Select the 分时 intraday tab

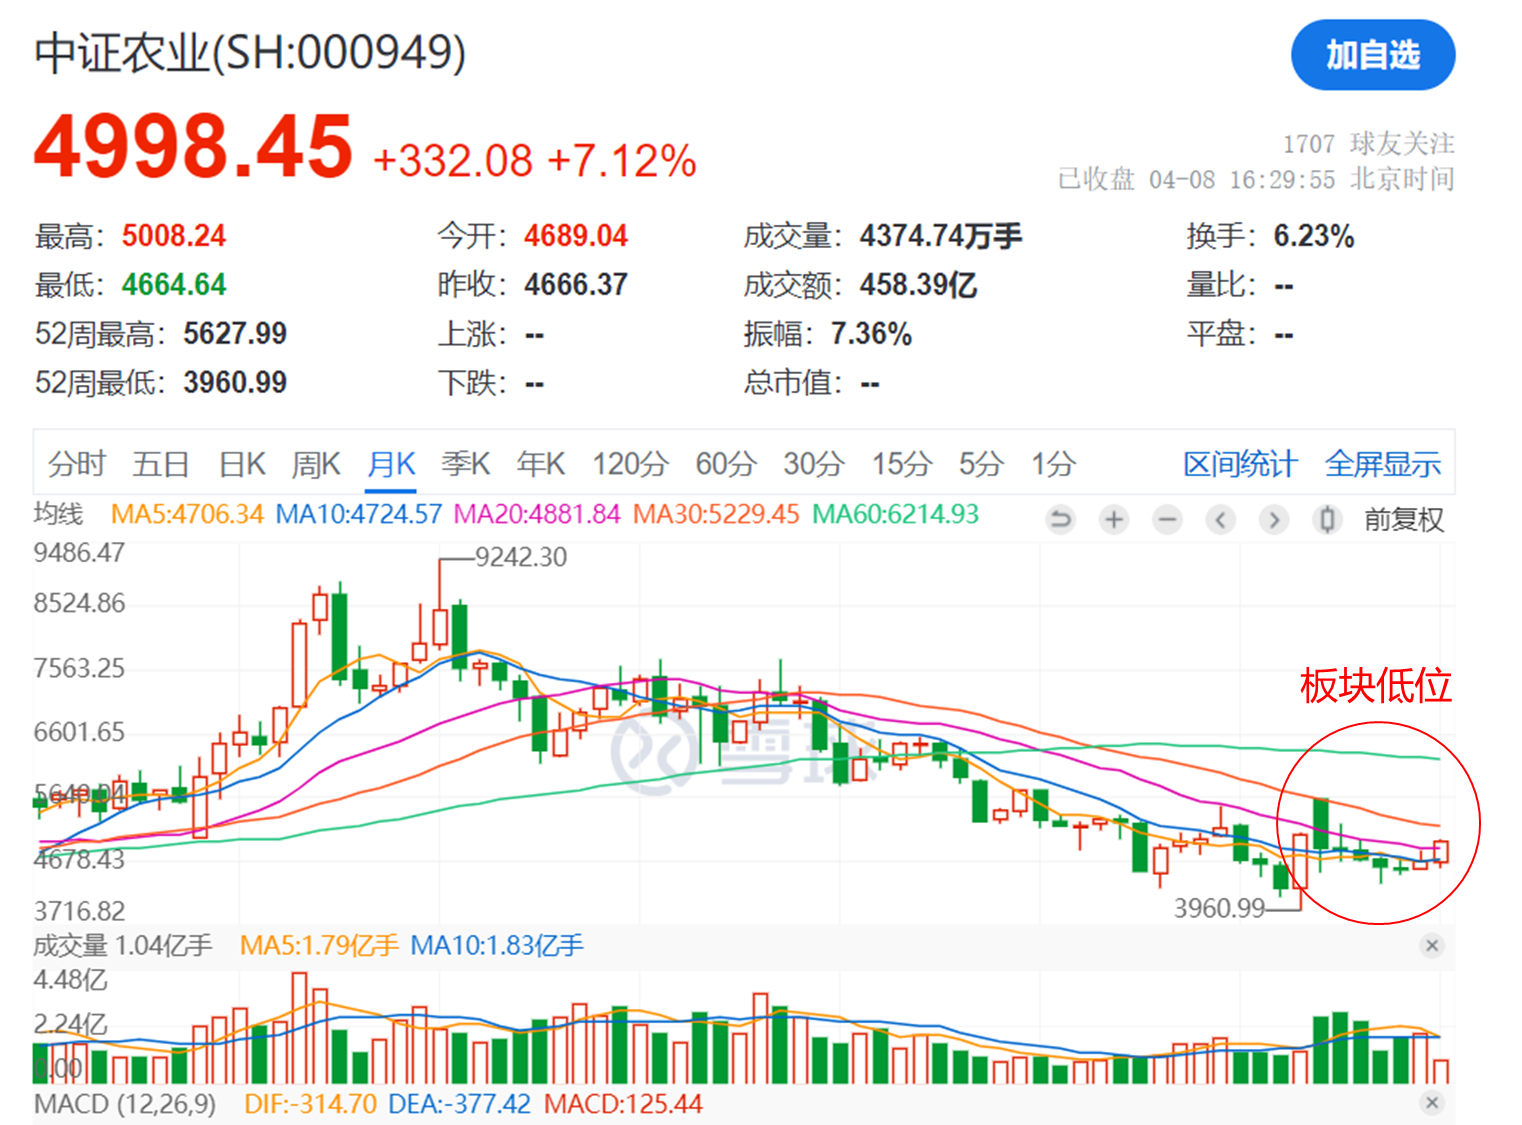(x=76, y=464)
